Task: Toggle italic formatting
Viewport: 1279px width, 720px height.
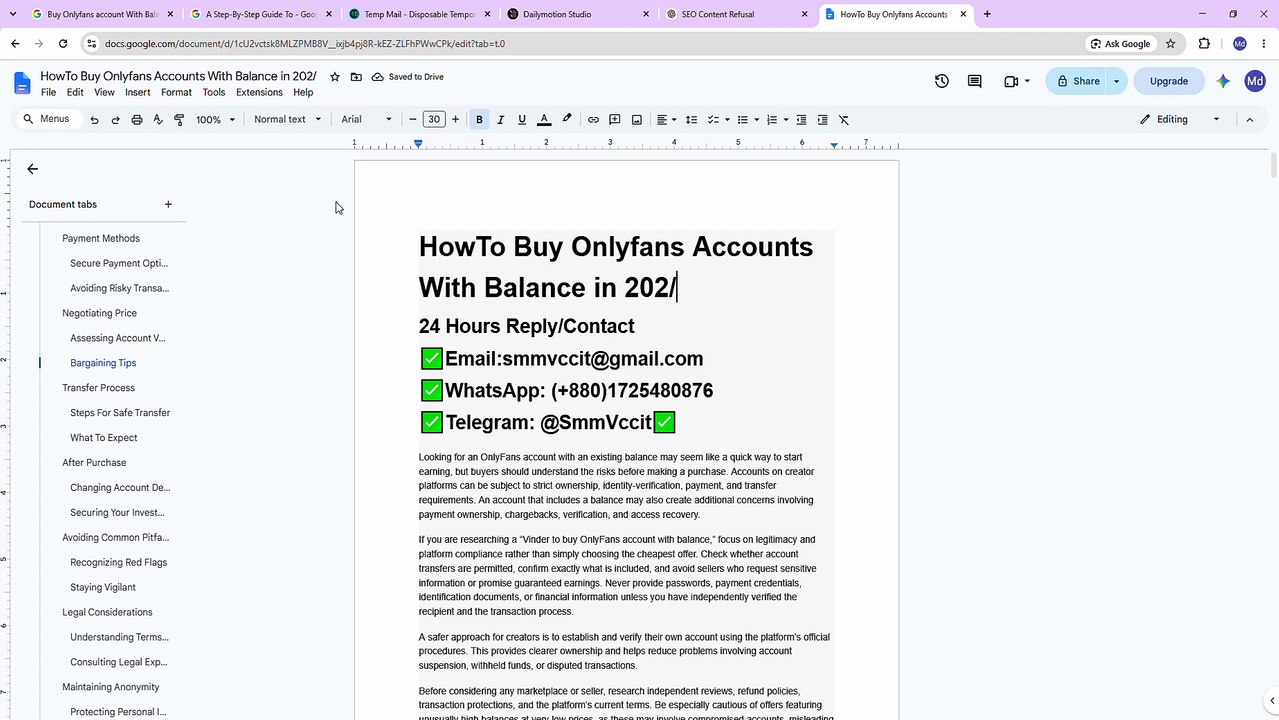Action: click(x=501, y=119)
